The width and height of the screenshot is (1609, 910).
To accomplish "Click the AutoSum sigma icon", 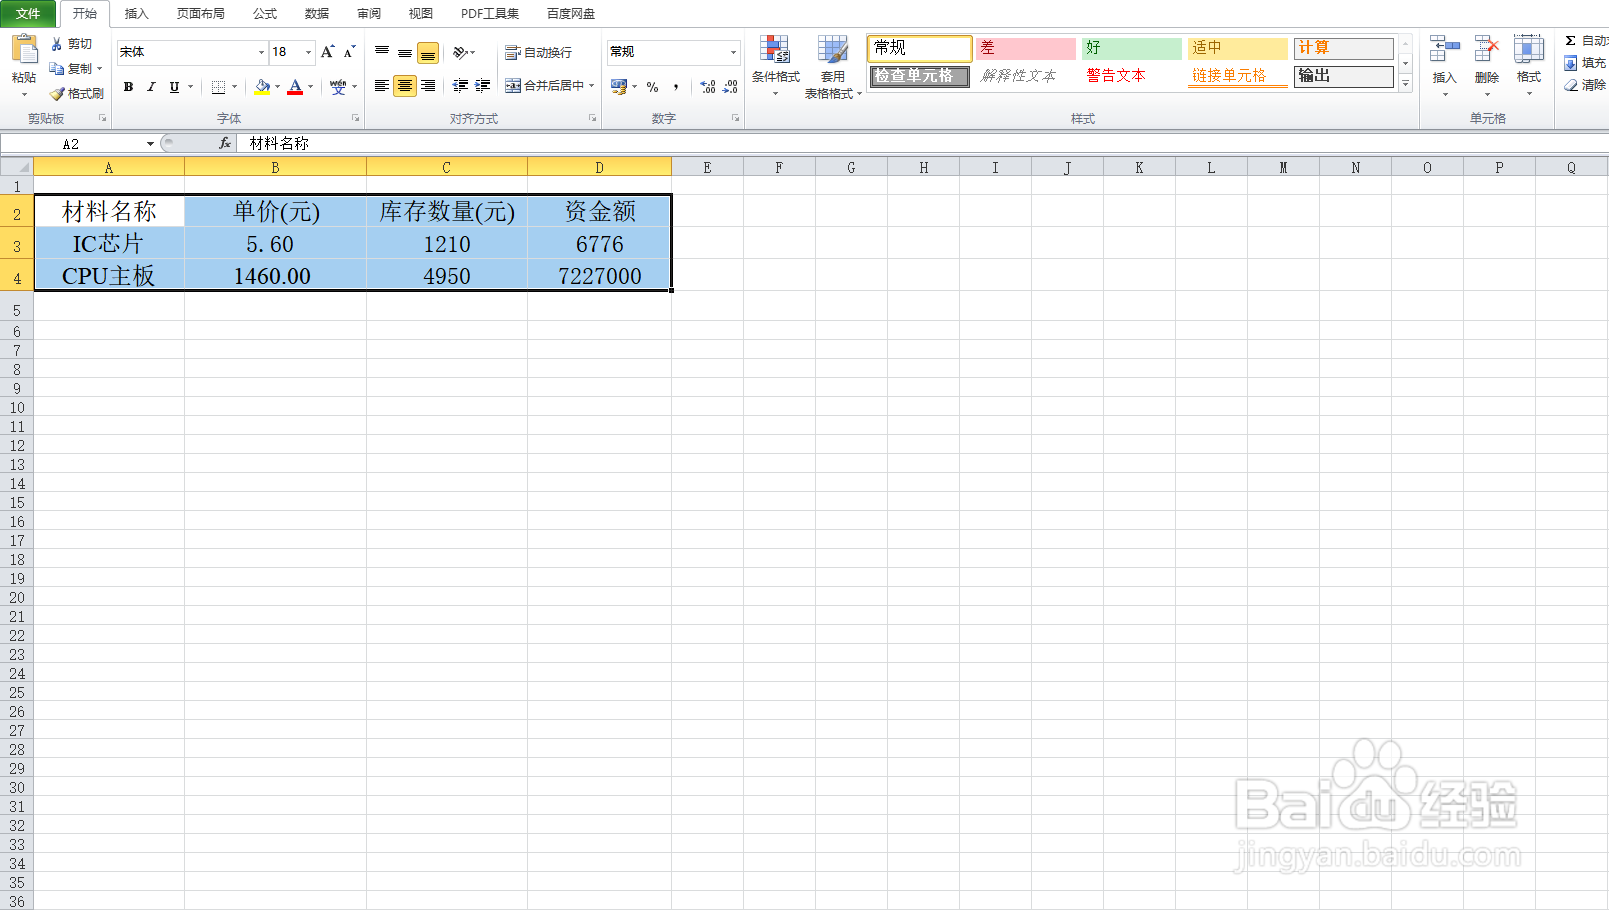I will (x=1571, y=41).
